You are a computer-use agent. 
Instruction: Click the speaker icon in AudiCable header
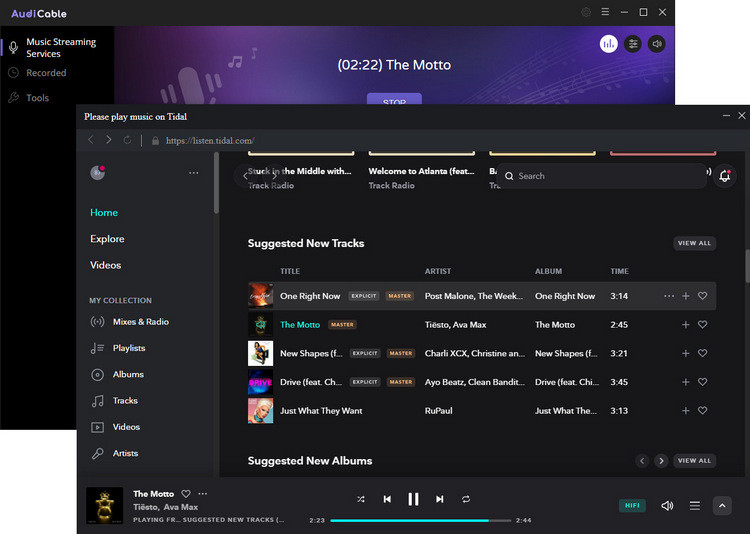(656, 44)
